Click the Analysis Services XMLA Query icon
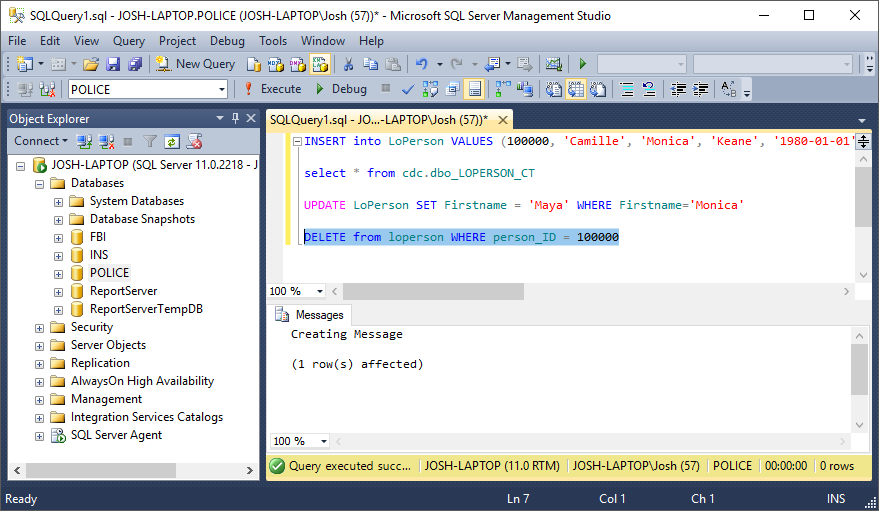This screenshot has width=879, height=511. pos(320,64)
